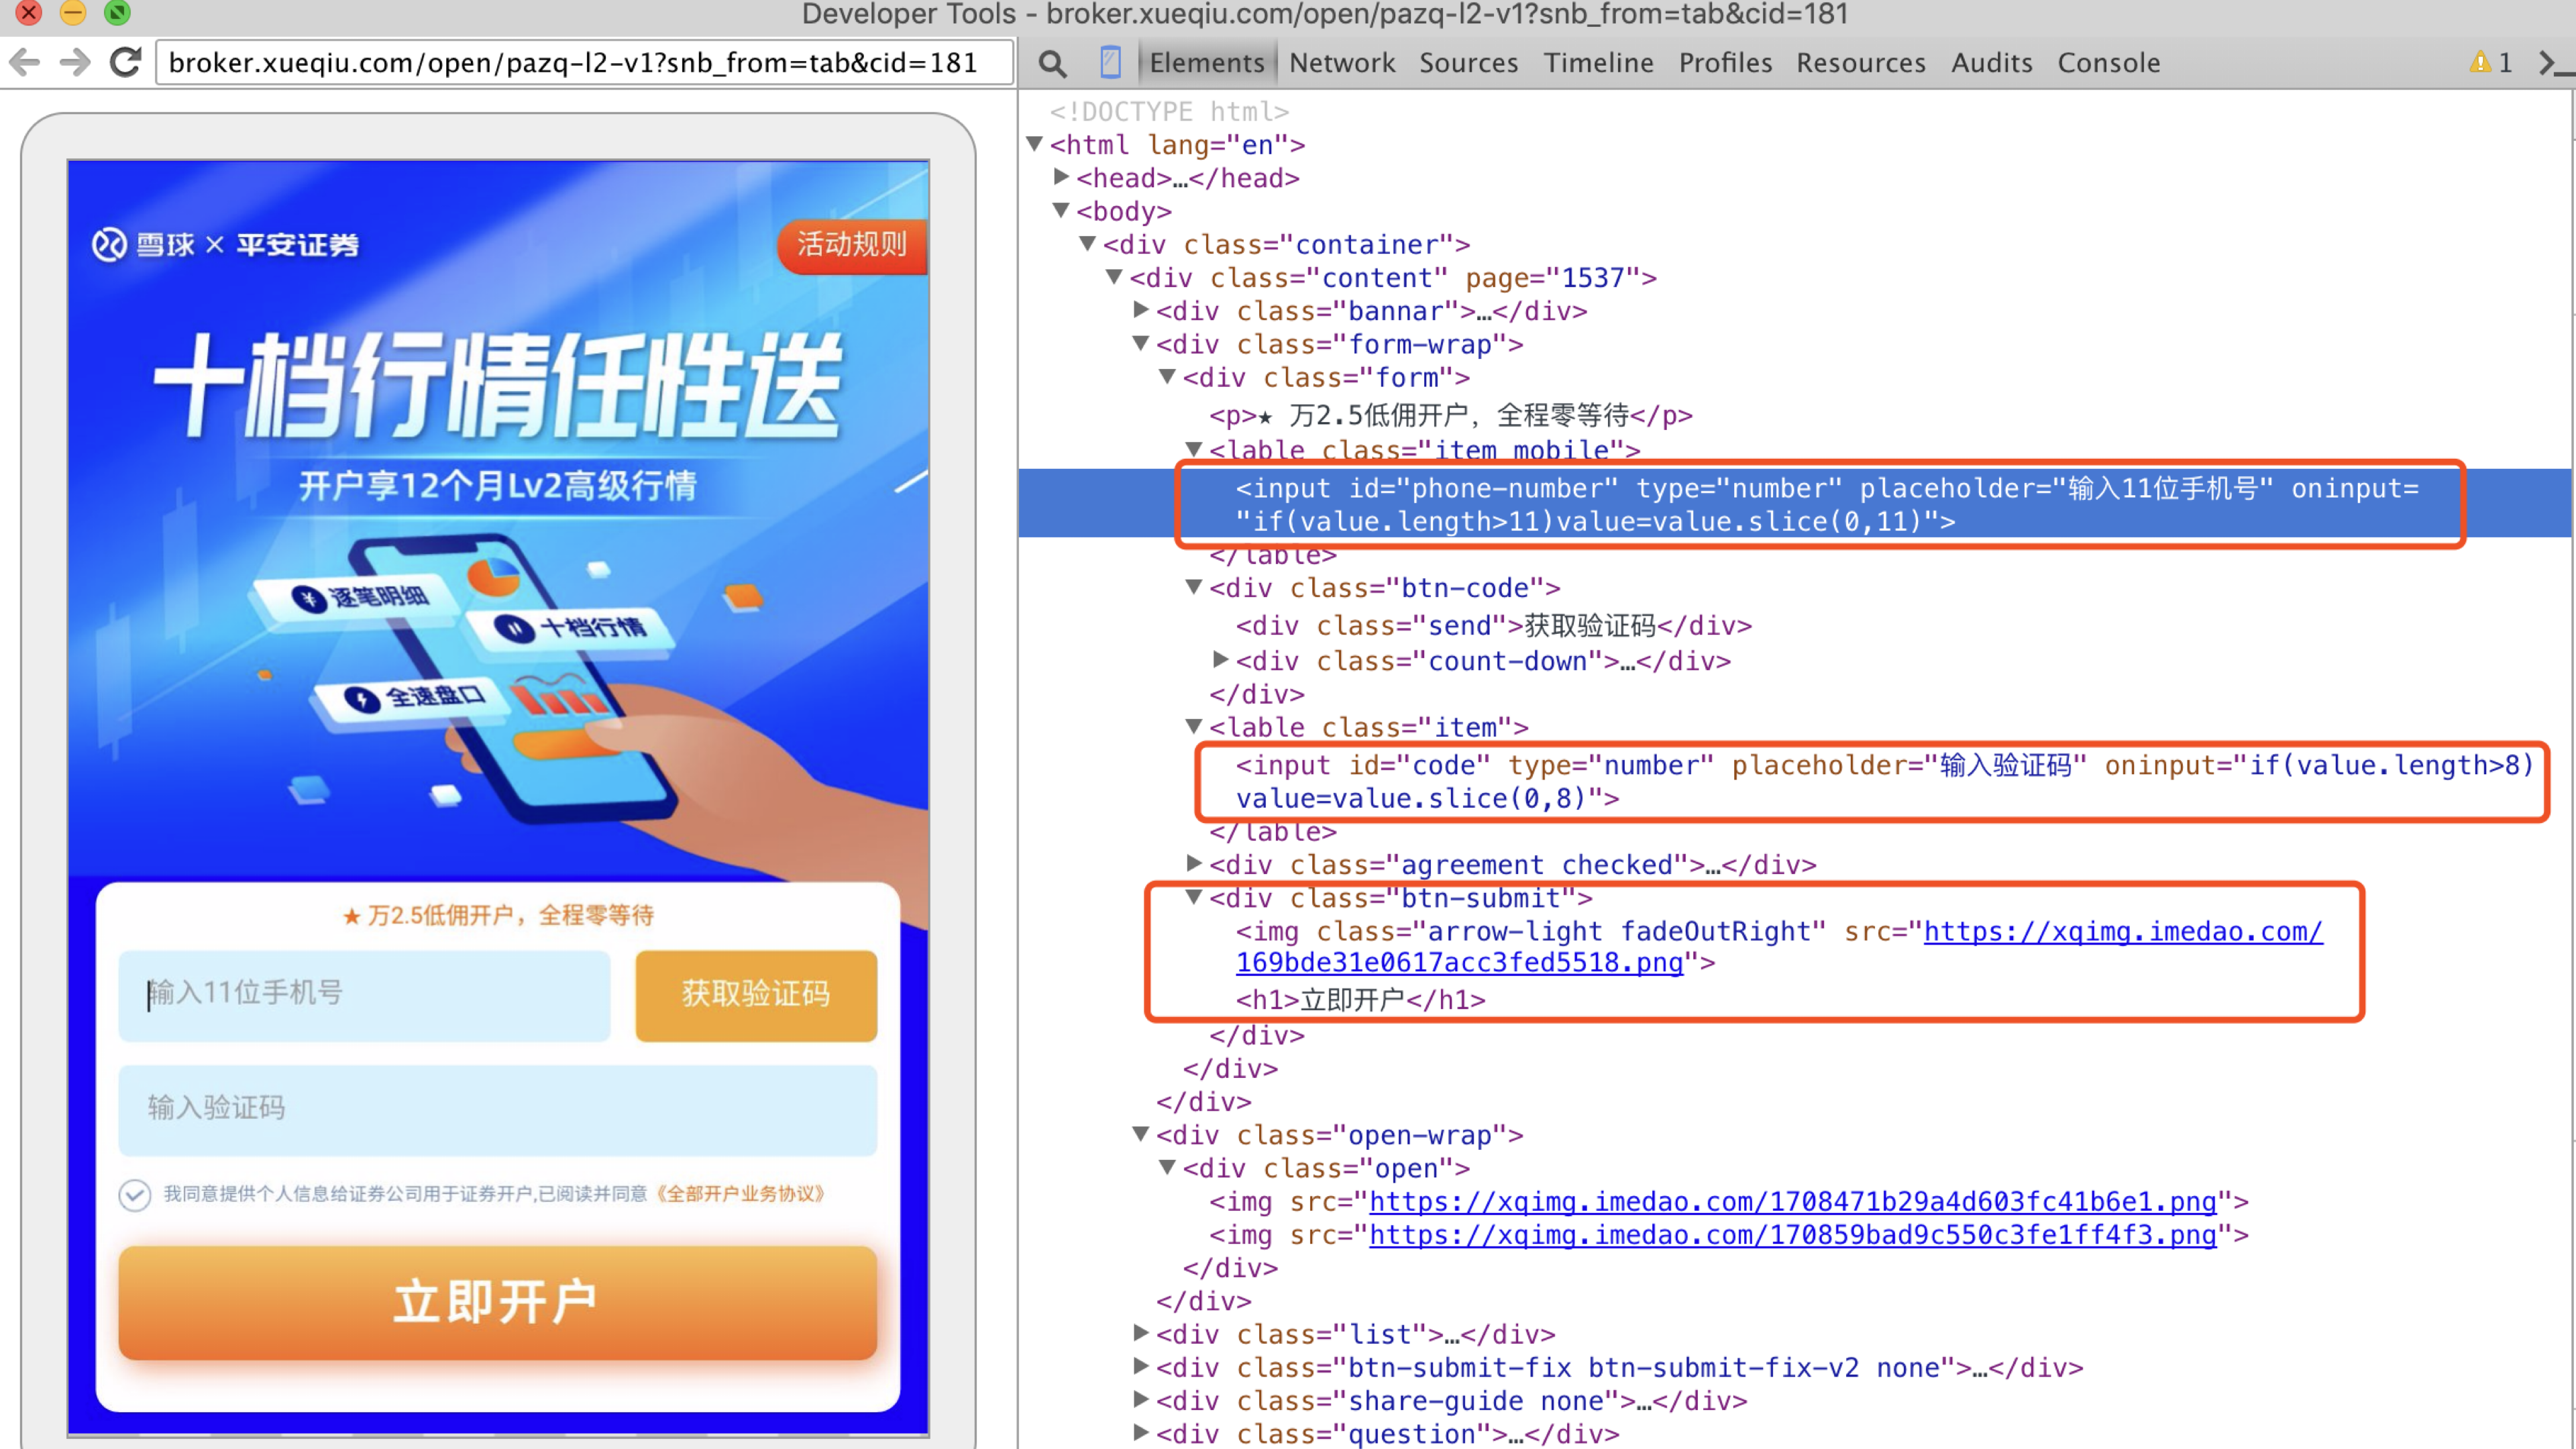
Task: Expand the question div node
Action: tap(1142, 1432)
